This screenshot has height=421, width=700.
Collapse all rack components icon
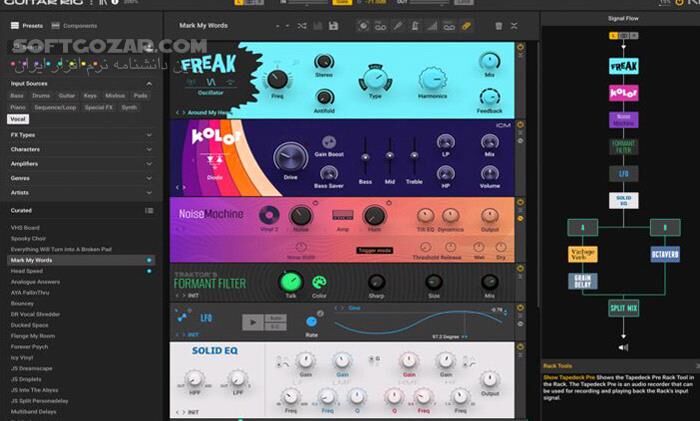pos(514,26)
